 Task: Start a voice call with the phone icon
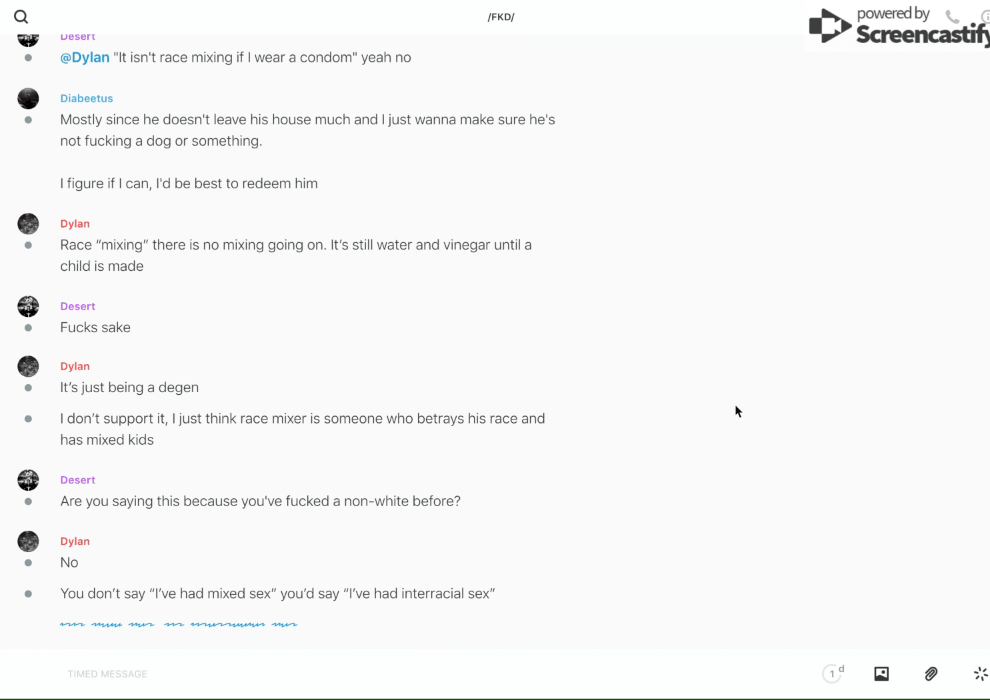[x=952, y=17]
